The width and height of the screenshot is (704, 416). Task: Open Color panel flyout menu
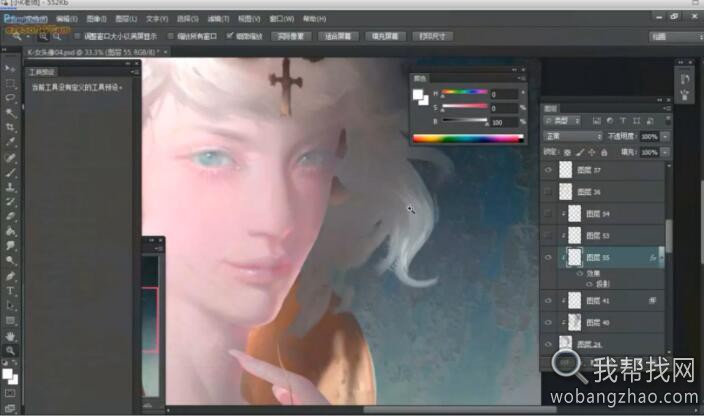(522, 79)
